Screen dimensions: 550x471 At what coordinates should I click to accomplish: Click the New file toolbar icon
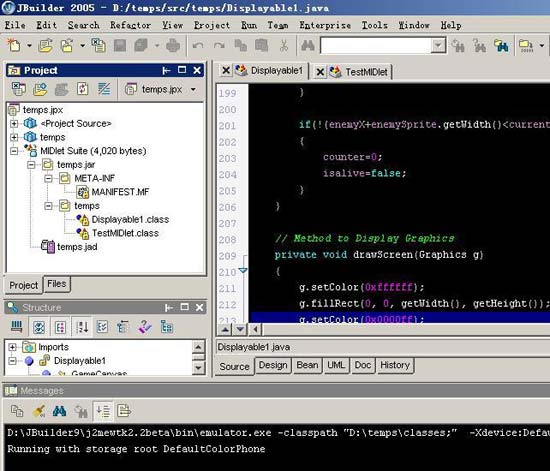coord(14,45)
